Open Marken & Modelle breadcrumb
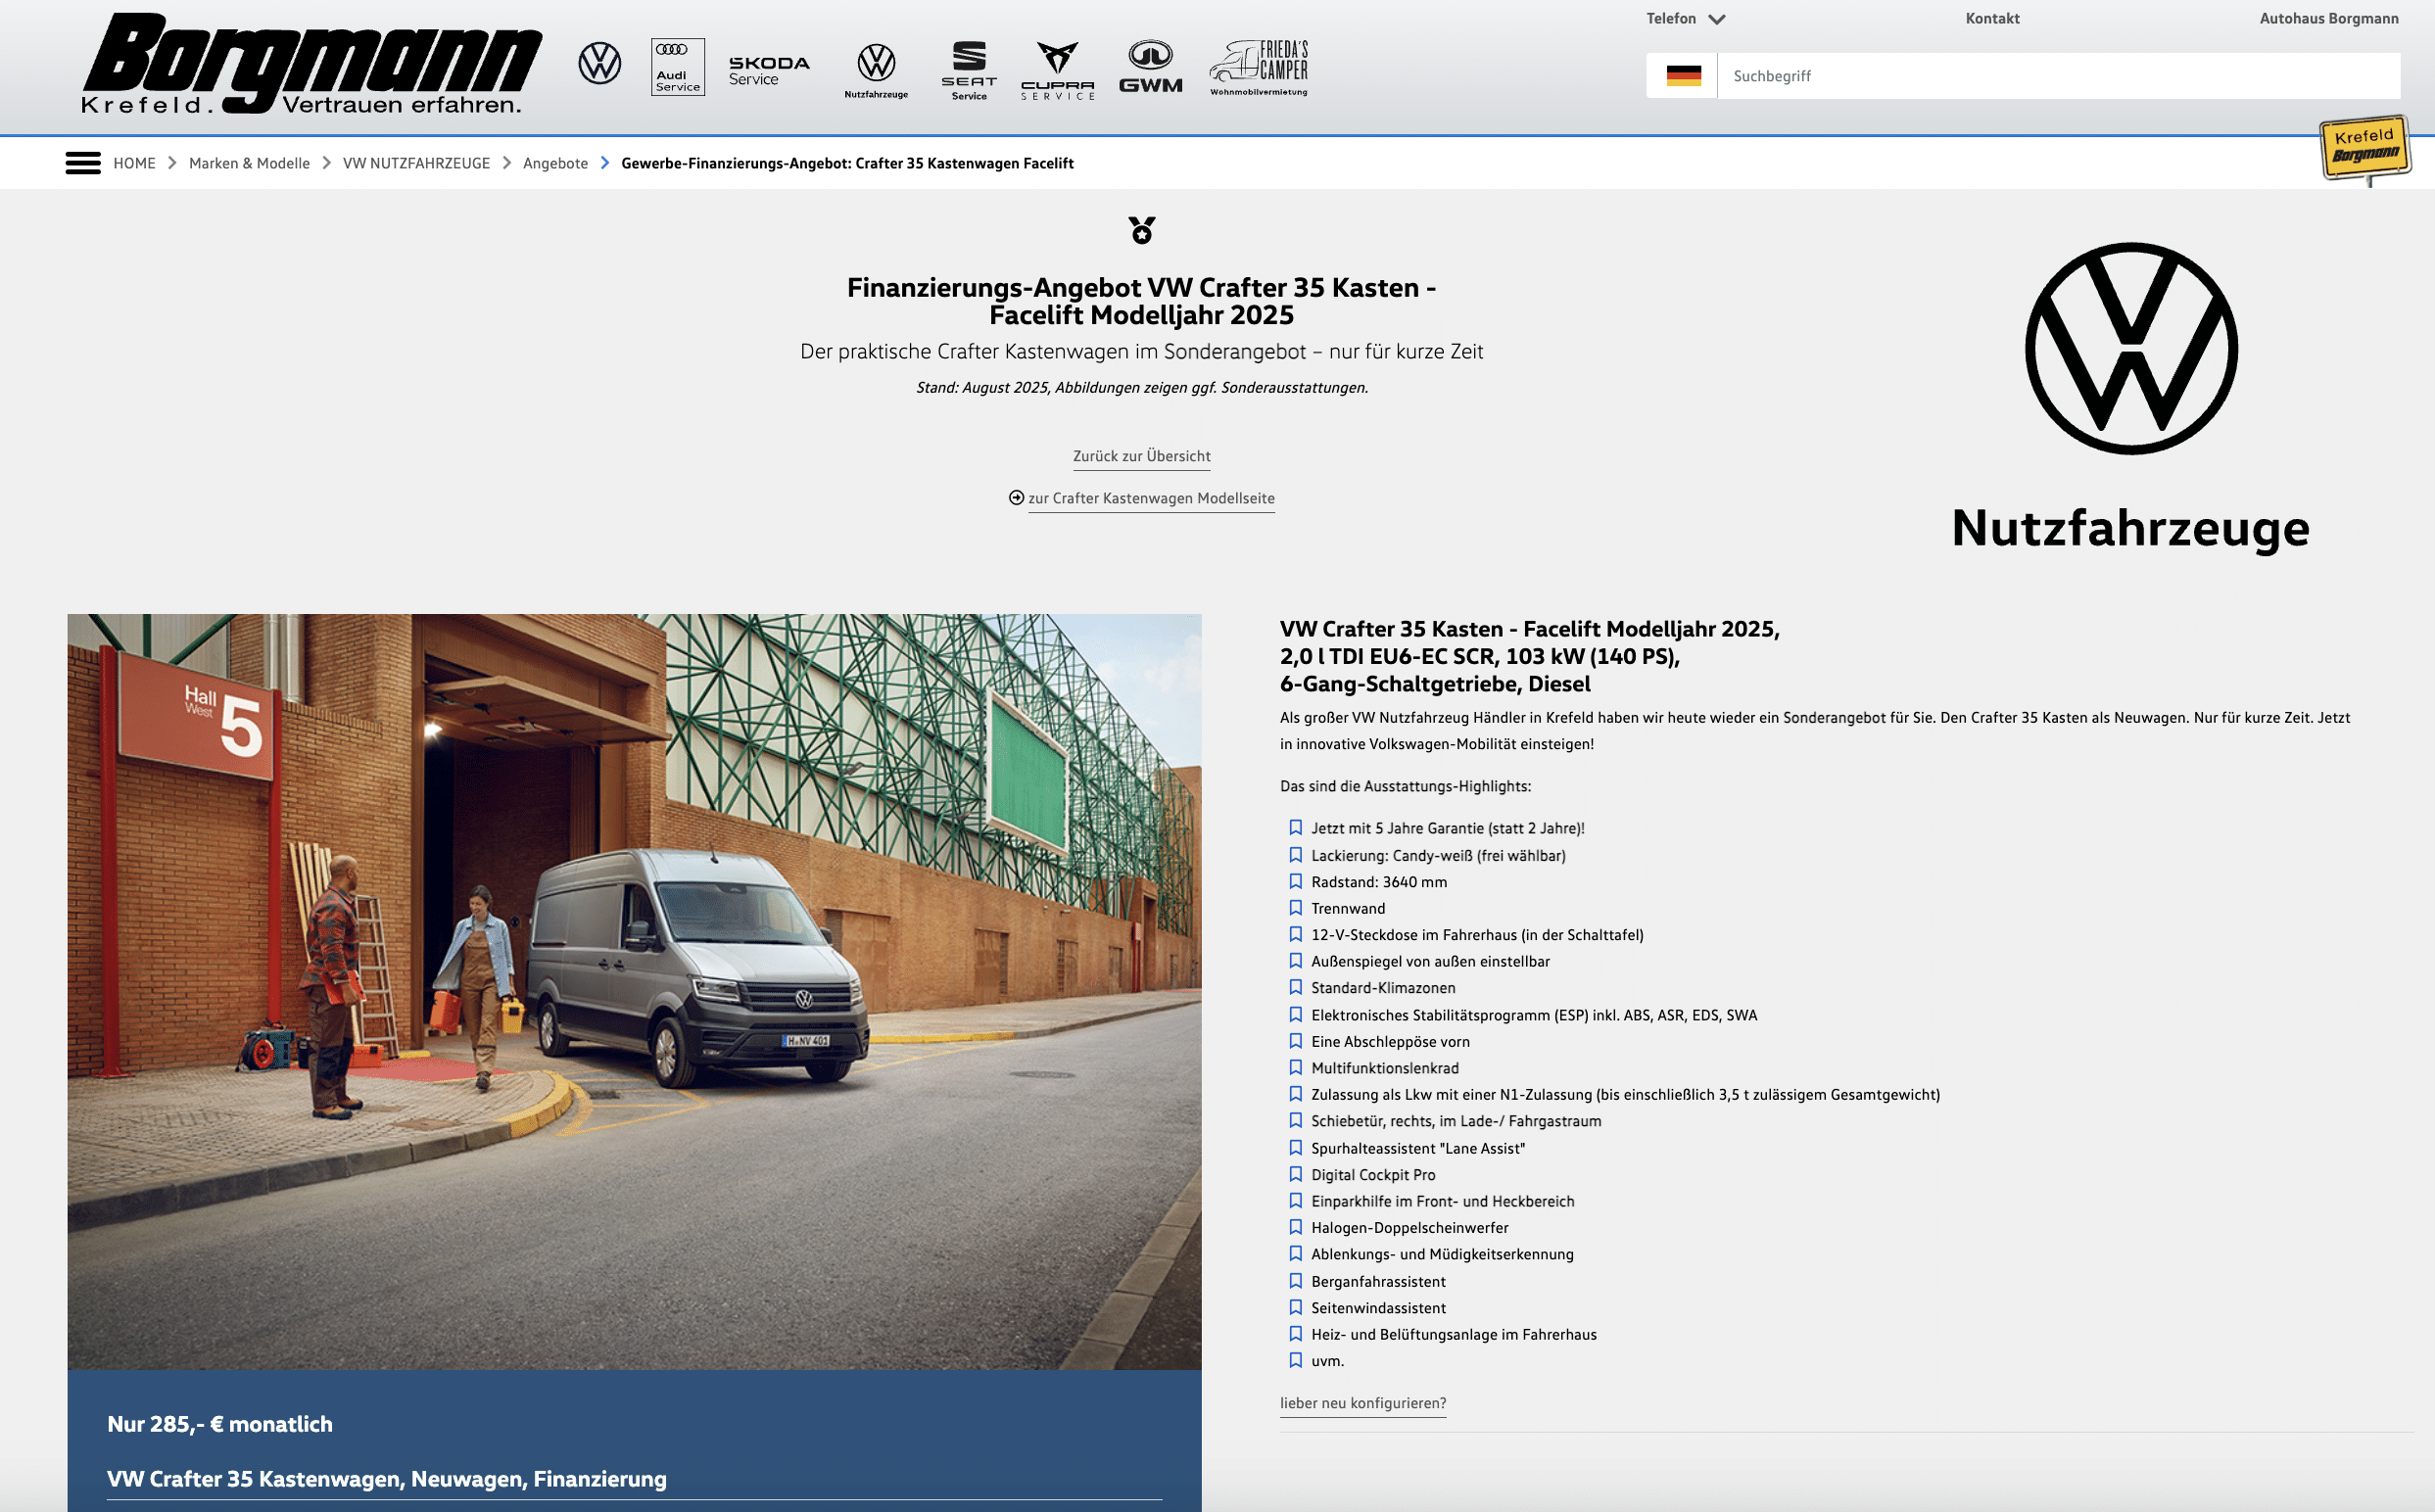This screenshot has width=2435, height=1512. (249, 163)
